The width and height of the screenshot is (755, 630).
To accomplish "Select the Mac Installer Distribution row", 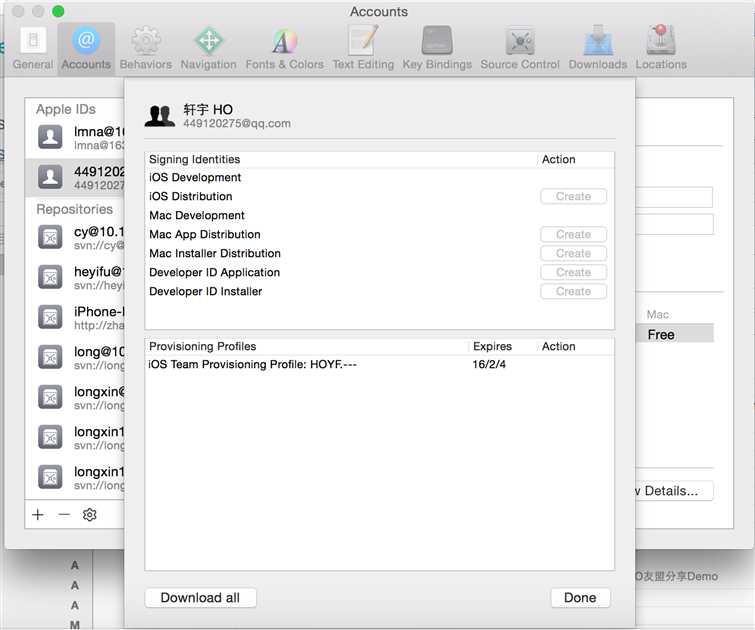I will pos(379,253).
